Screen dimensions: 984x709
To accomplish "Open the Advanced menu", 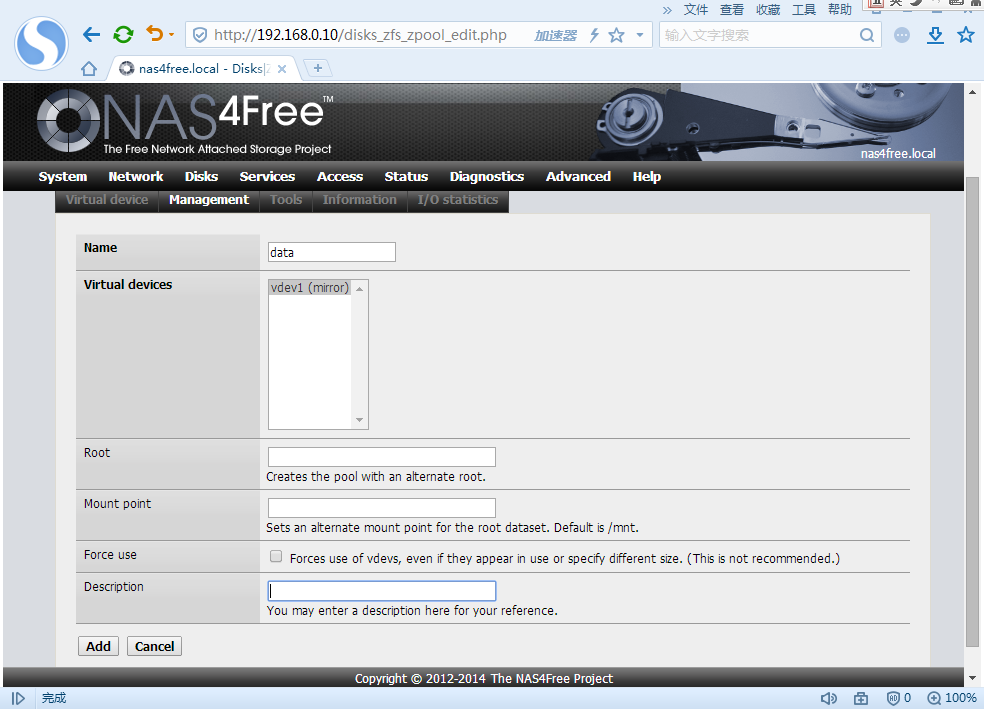I will click(x=578, y=176).
